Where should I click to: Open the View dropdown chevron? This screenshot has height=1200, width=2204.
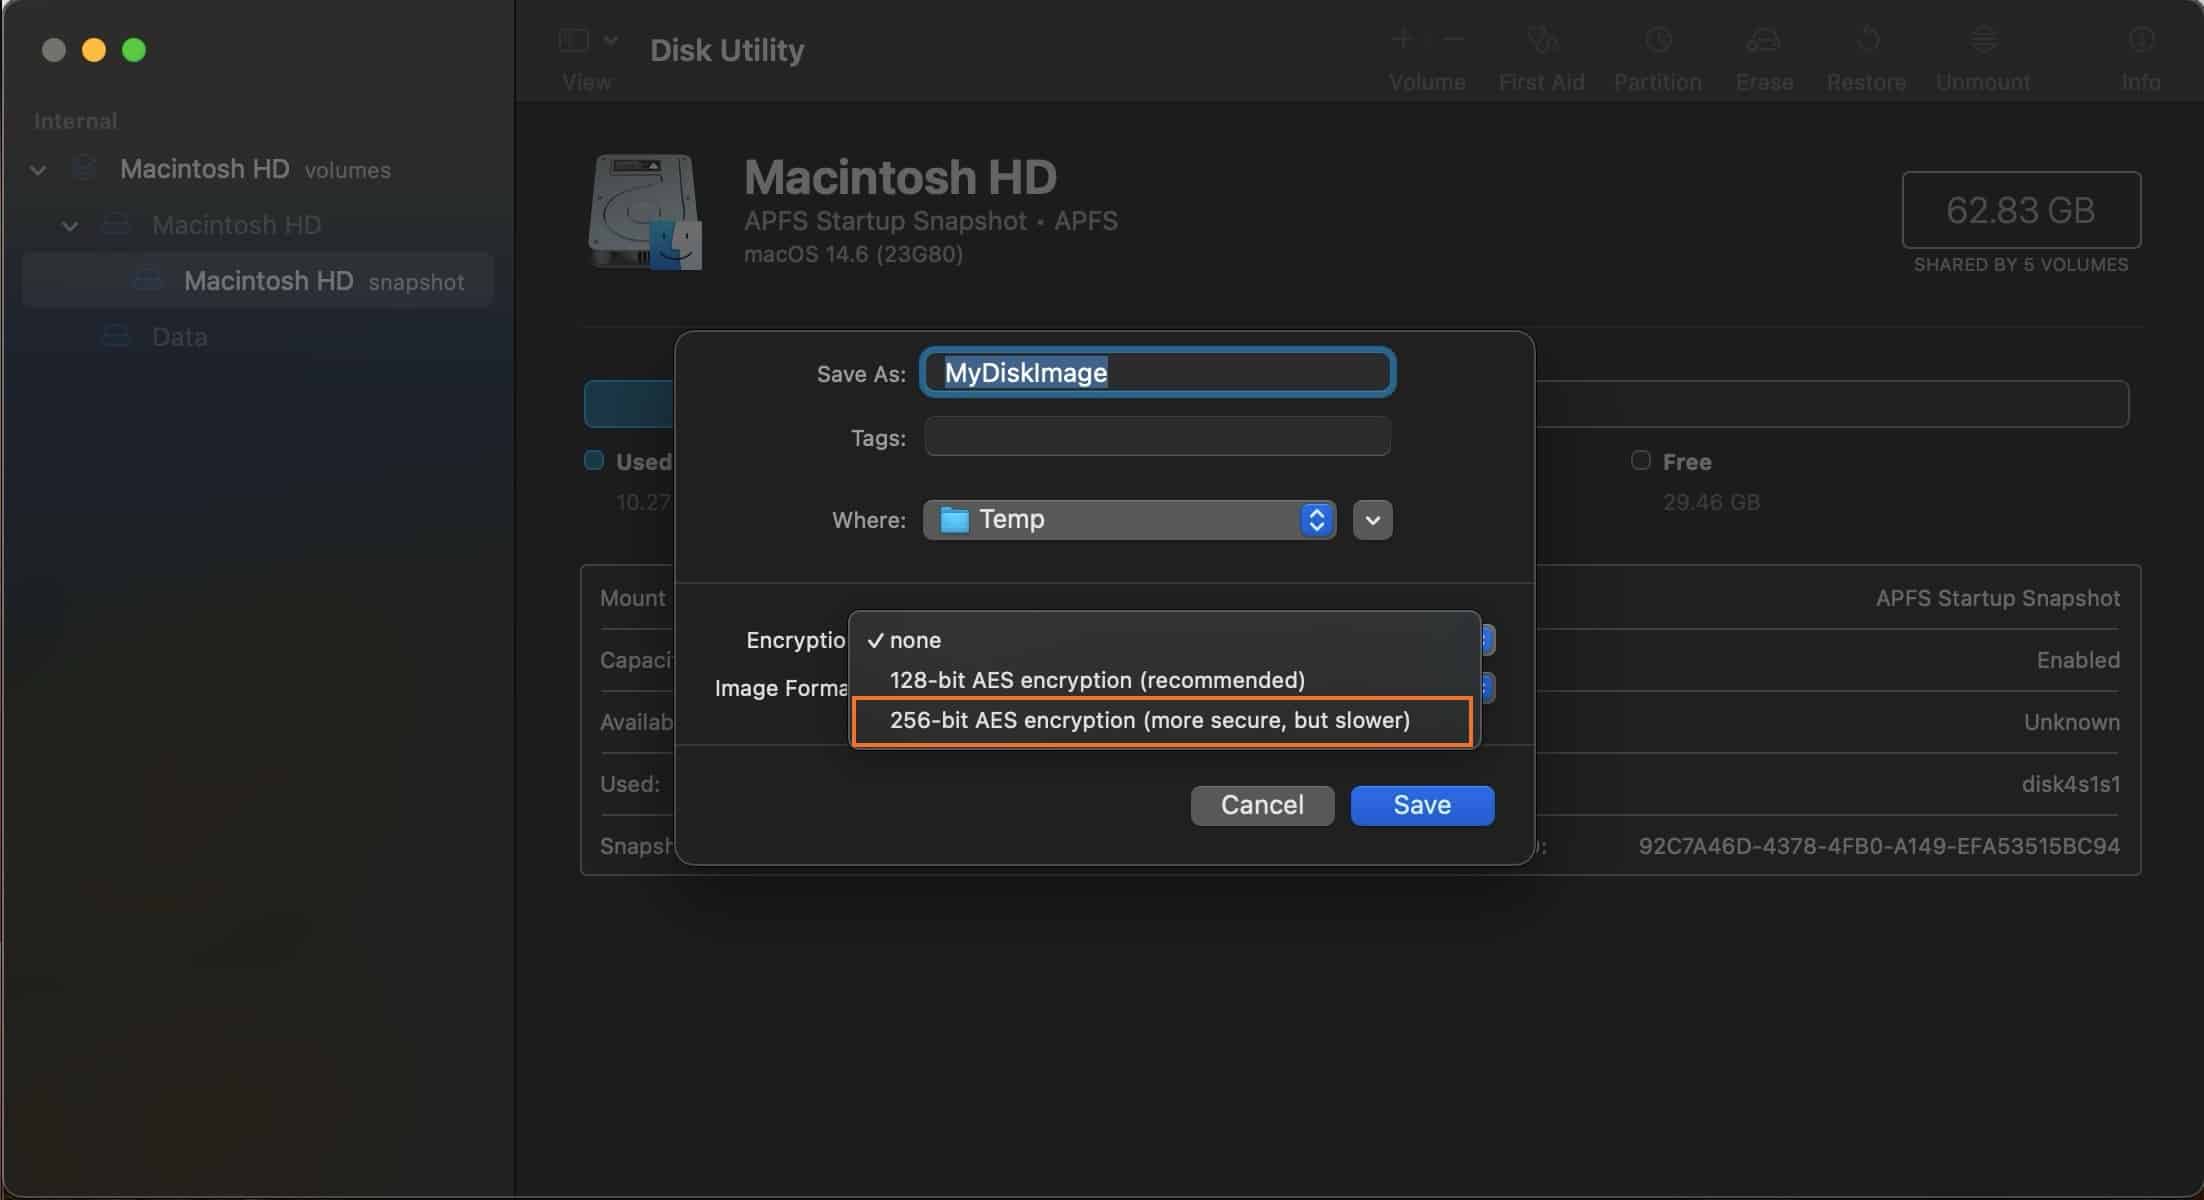point(611,40)
